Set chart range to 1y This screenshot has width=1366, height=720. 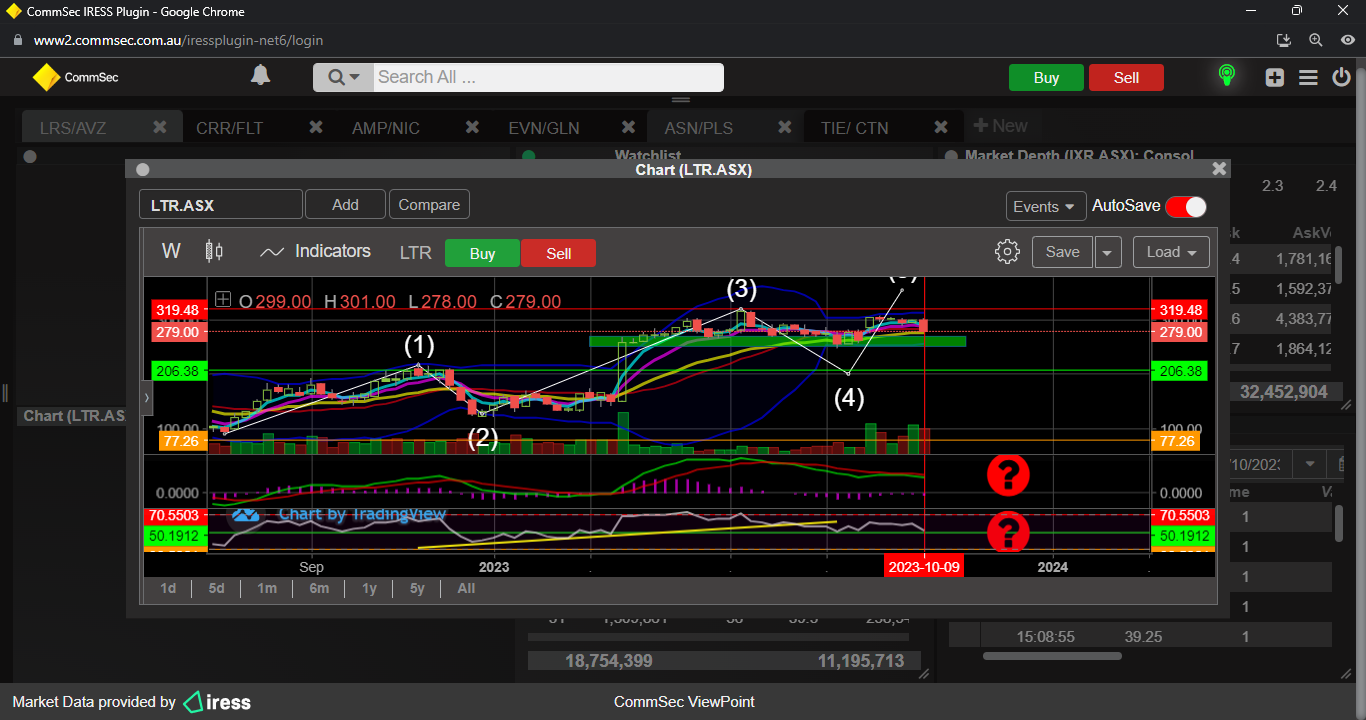point(370,588)
